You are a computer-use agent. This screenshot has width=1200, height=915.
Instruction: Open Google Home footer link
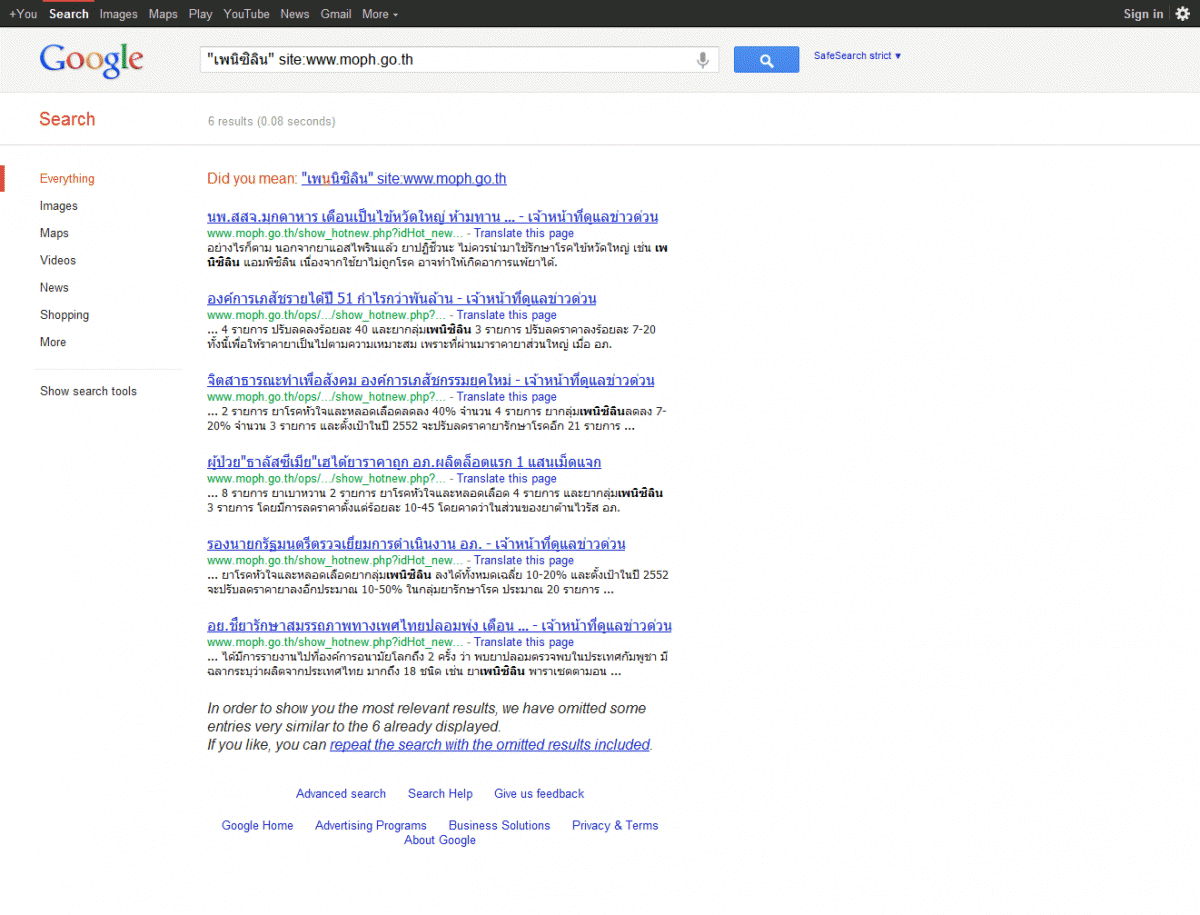pos(258,826)
